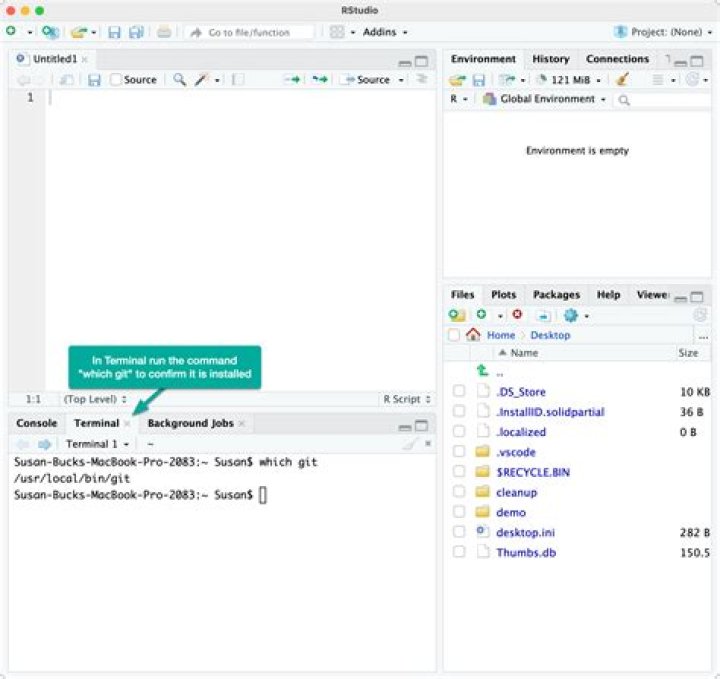Open the (Top Level) scope selector
The width and height of the screenshot is (720, 679).
pos(95,399)
